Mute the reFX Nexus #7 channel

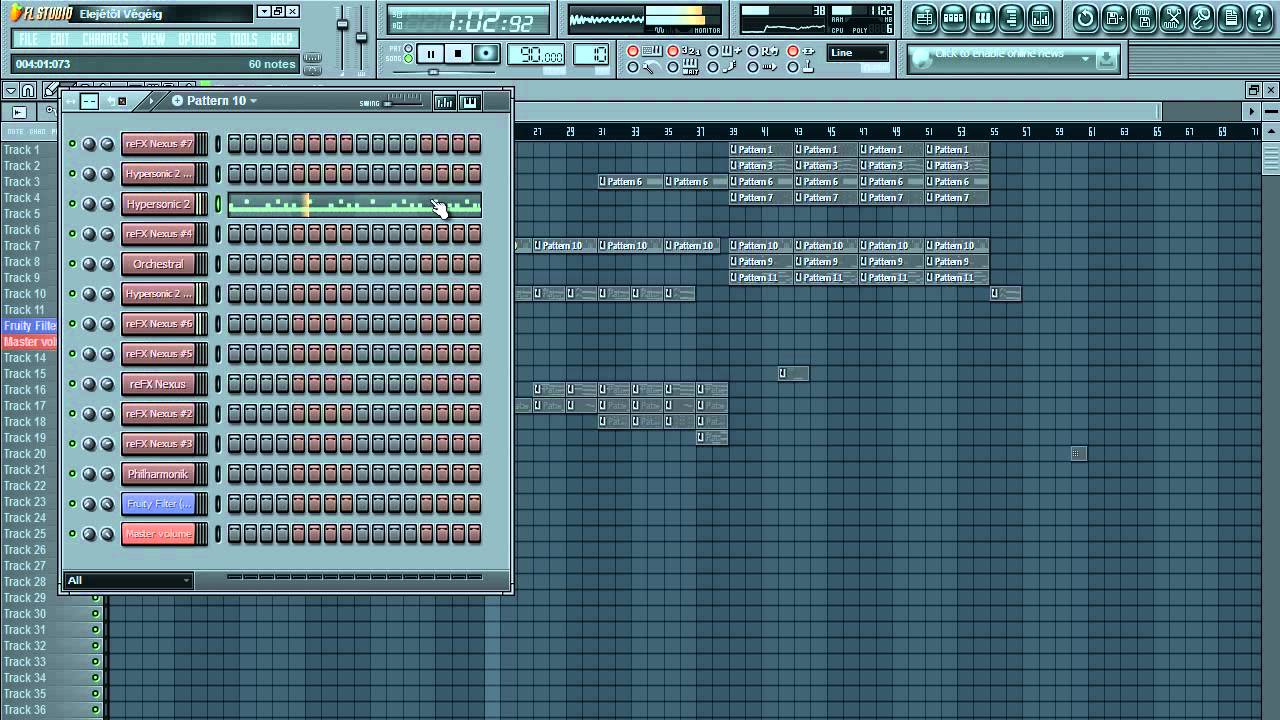click(x=72, y=144)
